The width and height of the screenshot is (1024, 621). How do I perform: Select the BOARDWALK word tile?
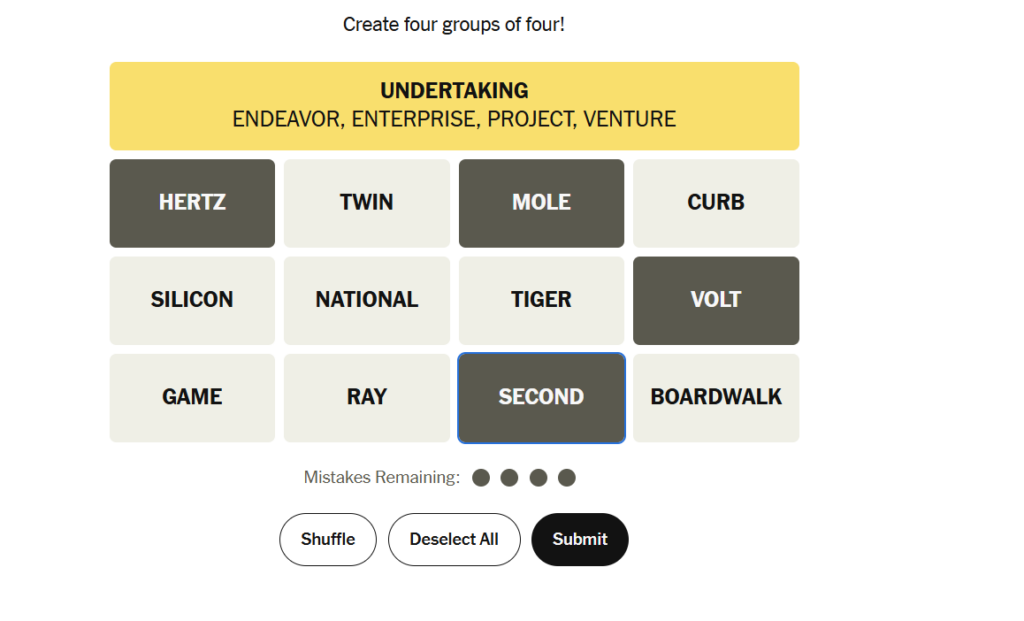(x=716, y=397)
